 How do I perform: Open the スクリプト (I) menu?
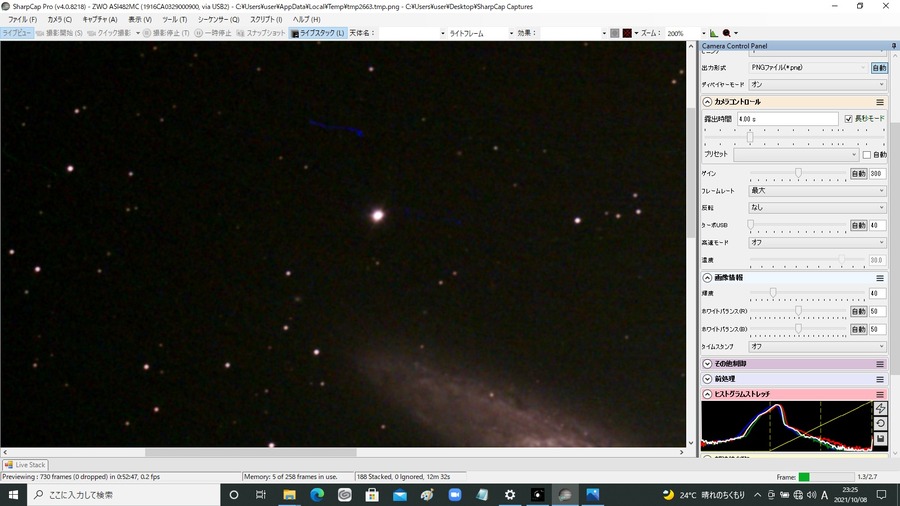(266, 20)
